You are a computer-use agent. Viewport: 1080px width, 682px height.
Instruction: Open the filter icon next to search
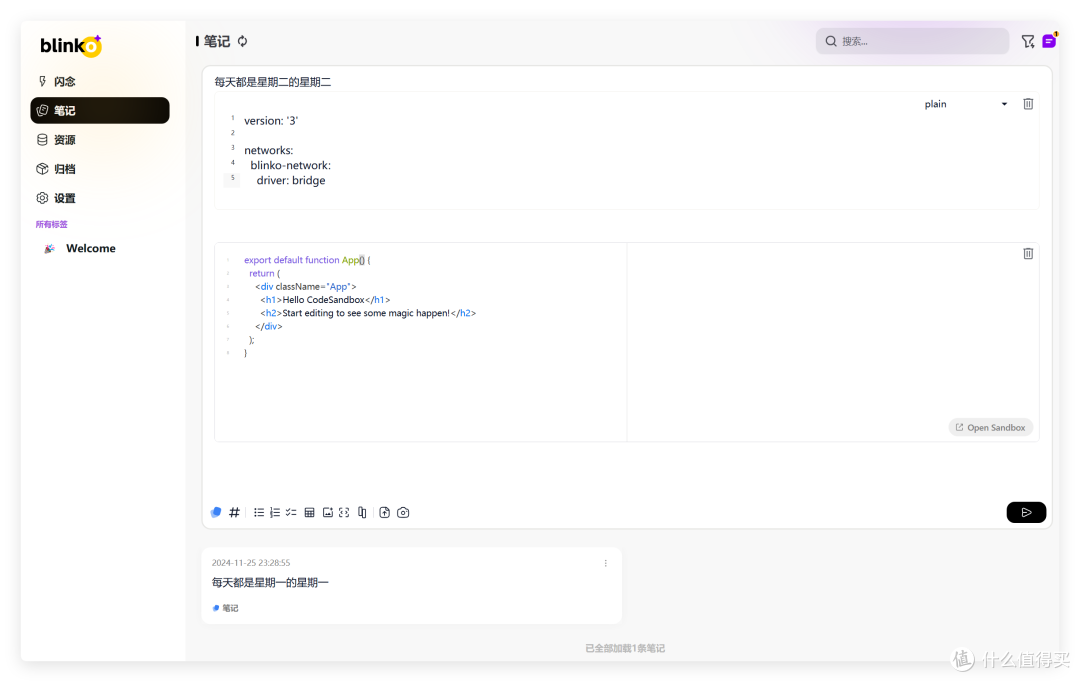point(1027,41)
